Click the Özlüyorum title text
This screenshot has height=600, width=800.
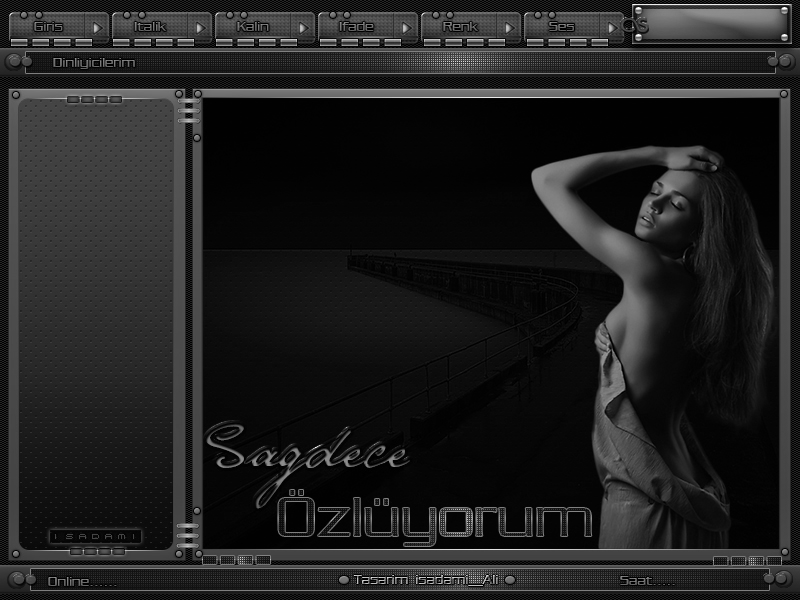pos(435,518)
